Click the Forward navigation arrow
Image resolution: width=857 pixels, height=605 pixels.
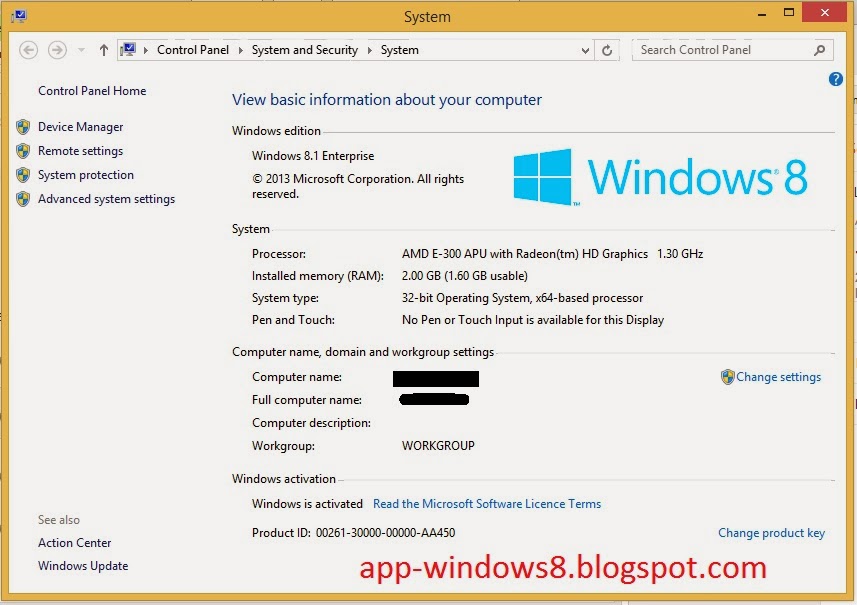click(x=57, y=50)
